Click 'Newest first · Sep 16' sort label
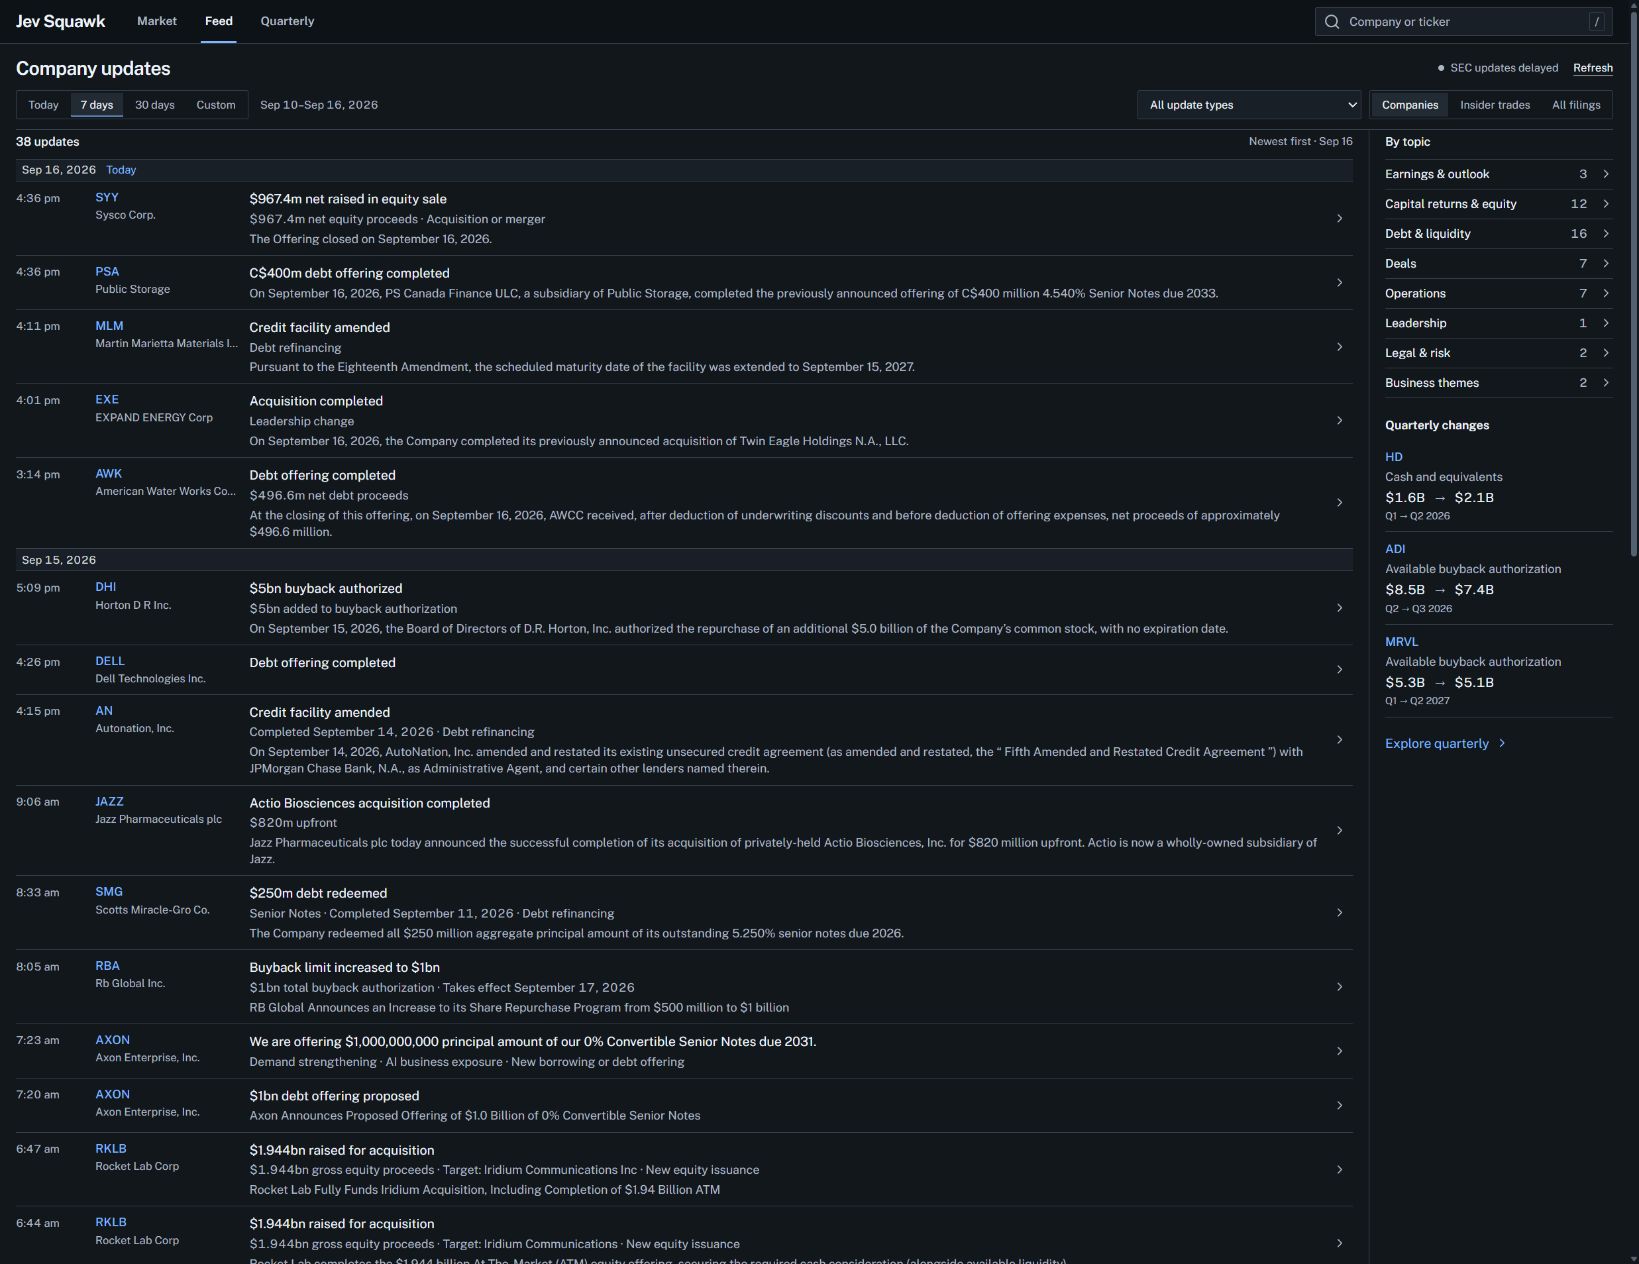This screenshot has height=1264, width=1639. pos(1300,142)
